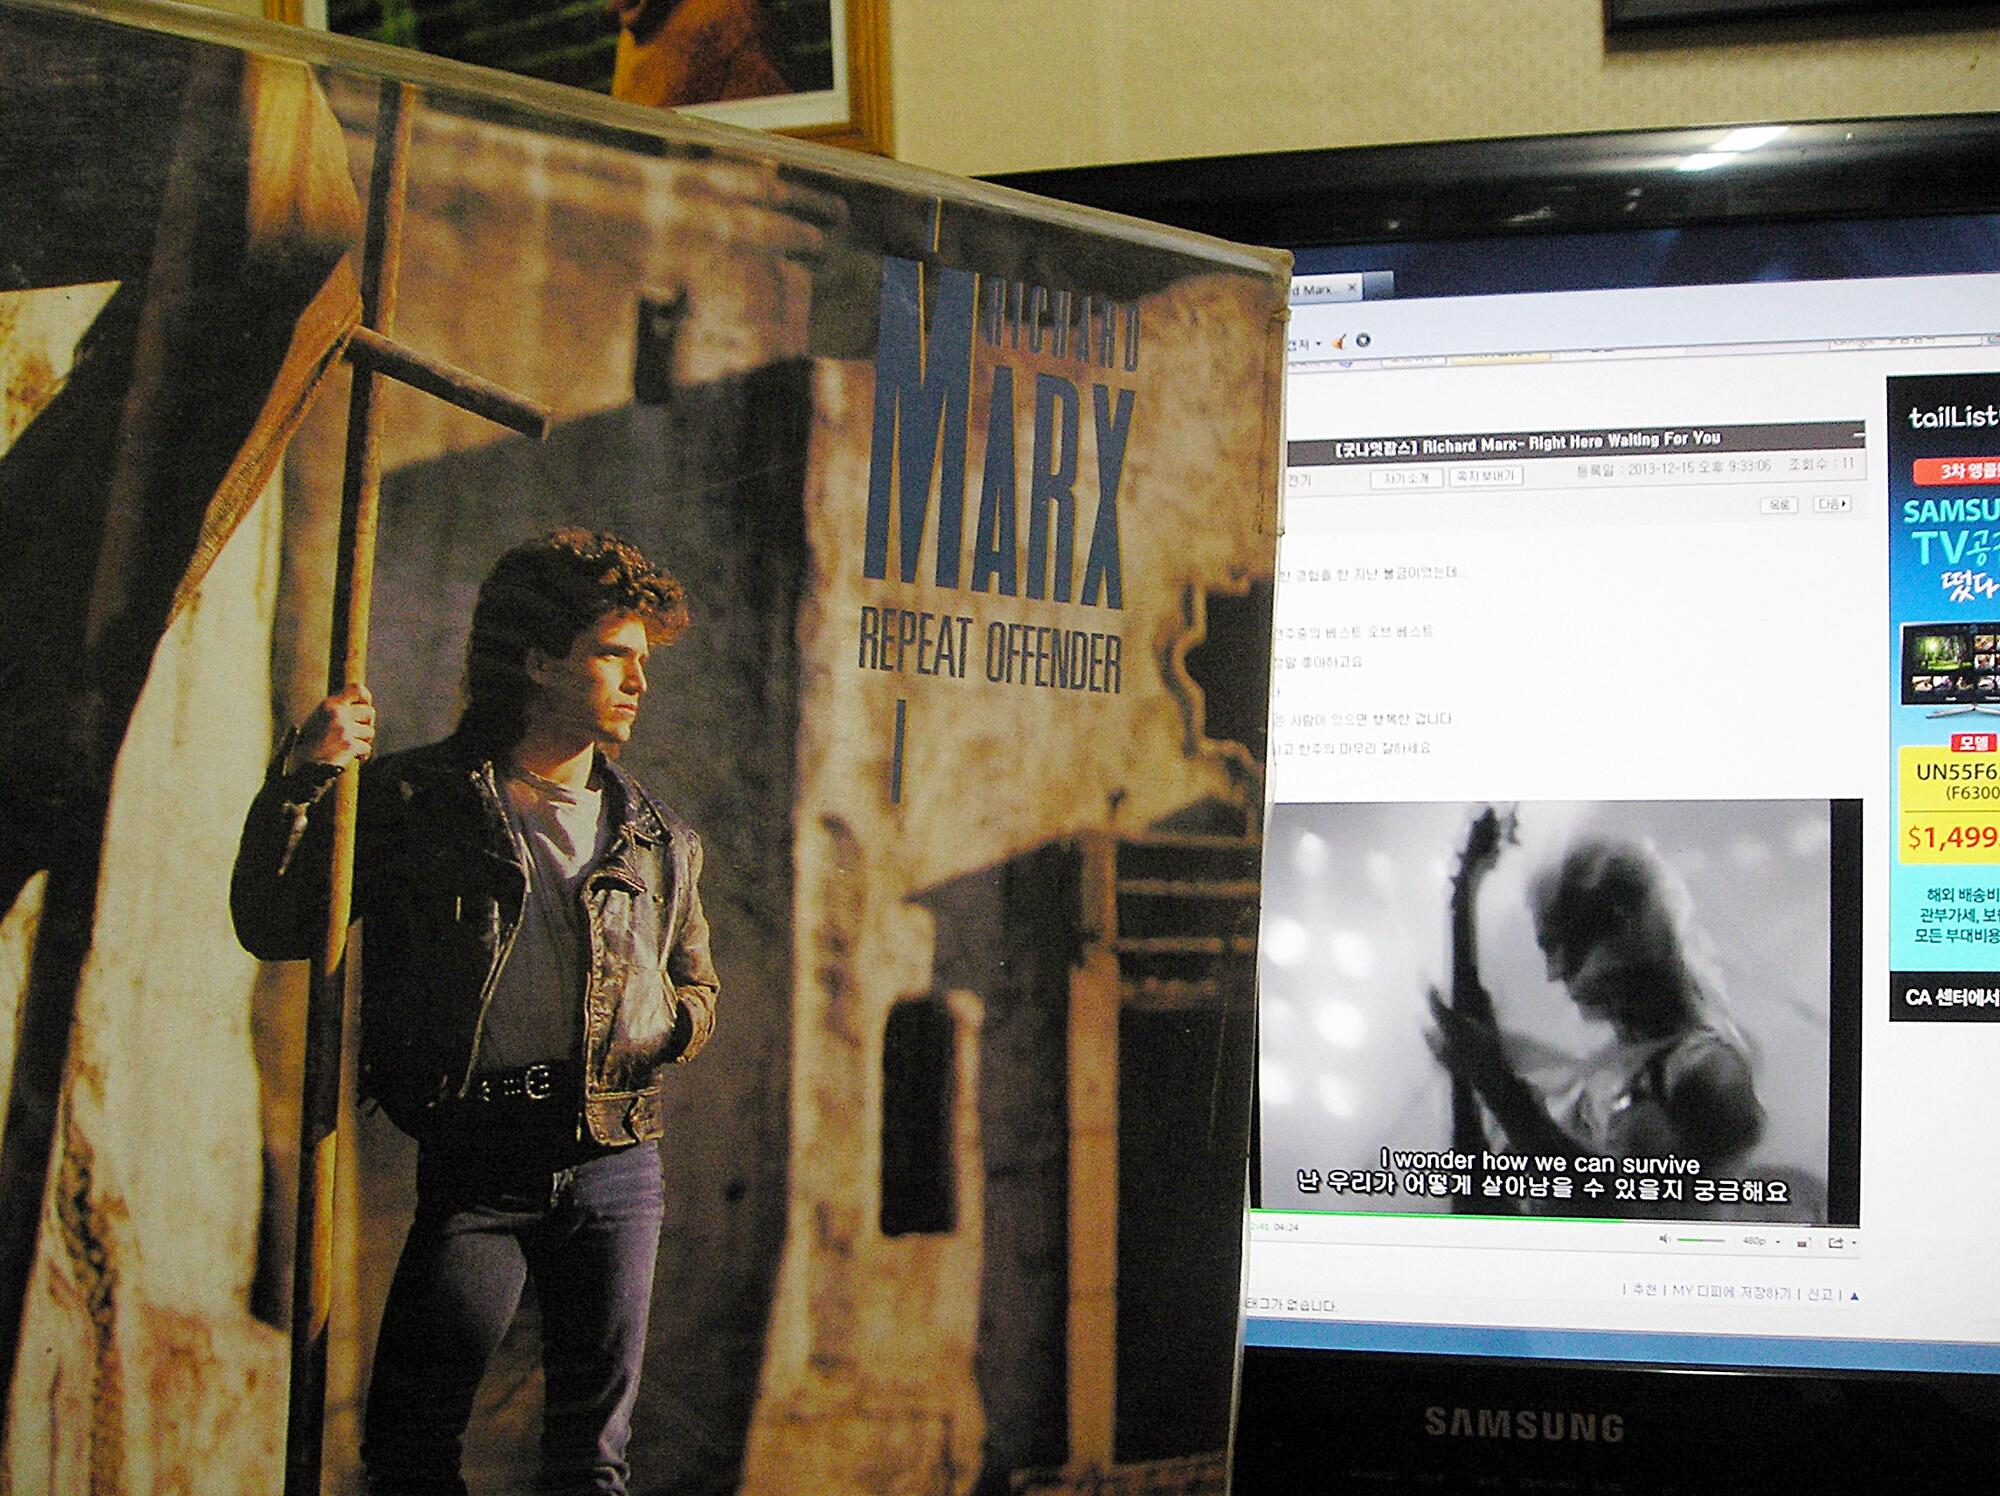Mute the video with the speaker icon
This screenshot has height=1496, width=2000.
coord(1665,1239)
